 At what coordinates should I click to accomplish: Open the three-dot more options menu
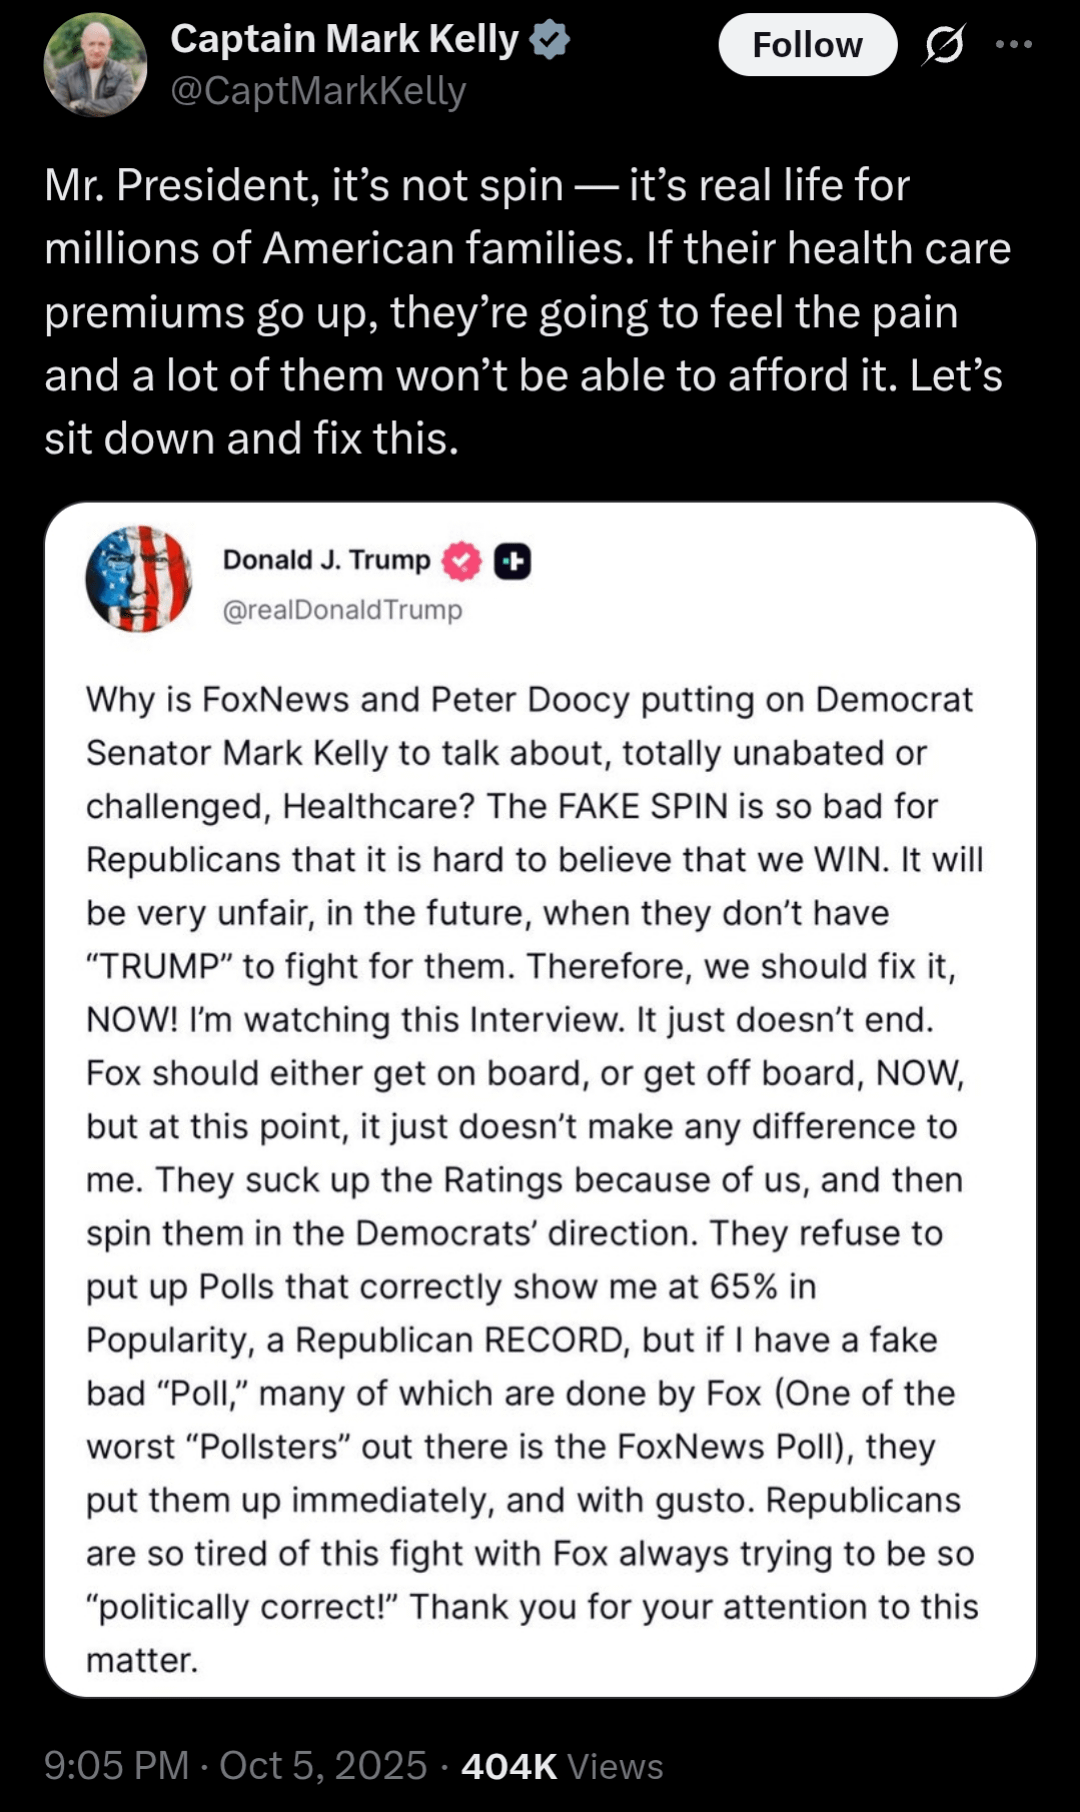[x=1014, y=45]
